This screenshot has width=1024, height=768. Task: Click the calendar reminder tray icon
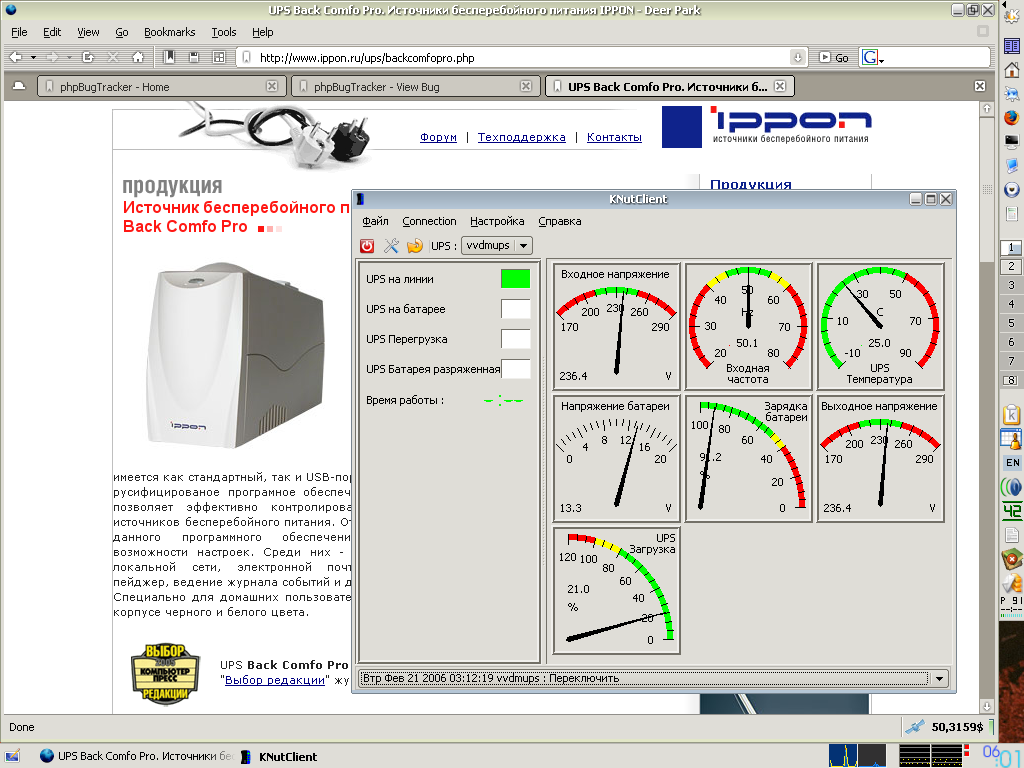(1012, 440)
